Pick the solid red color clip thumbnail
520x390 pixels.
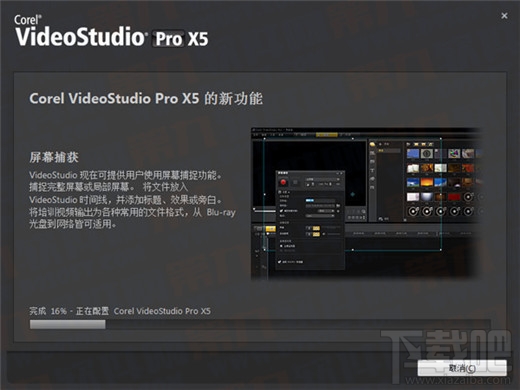pyautogui.click(x=454, y=197)
